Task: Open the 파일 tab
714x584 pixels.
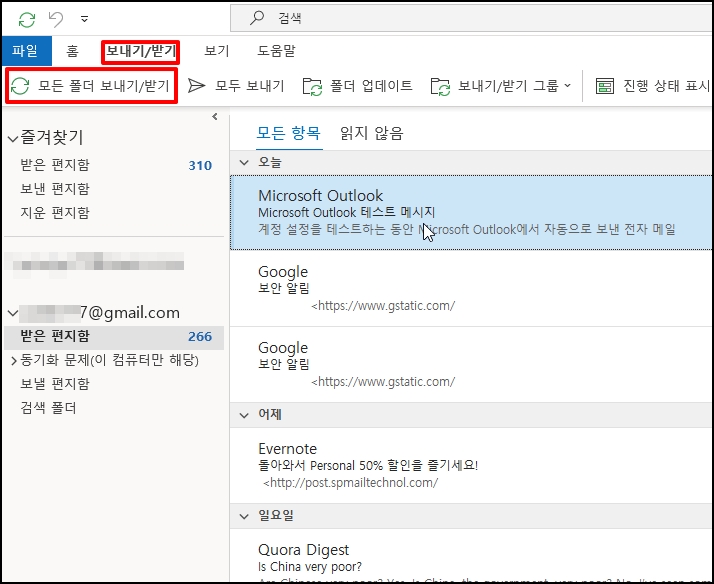Action: click(27, 51)
